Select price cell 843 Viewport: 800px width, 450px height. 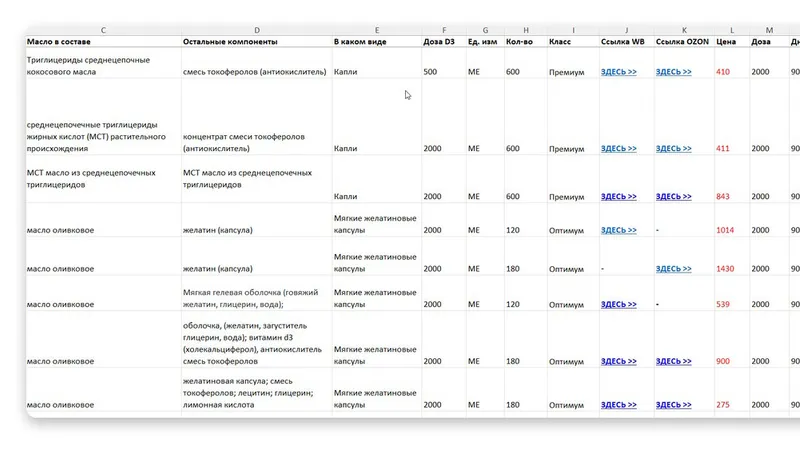[732, 179]
